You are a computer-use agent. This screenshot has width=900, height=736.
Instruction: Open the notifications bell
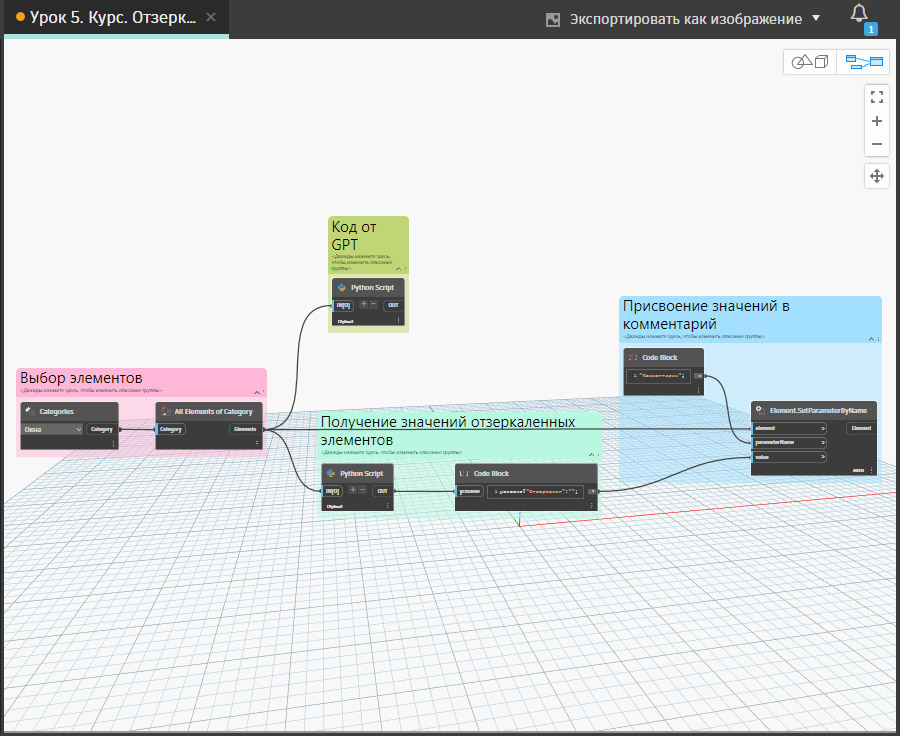pyautogui.click(x=859, y=14)
